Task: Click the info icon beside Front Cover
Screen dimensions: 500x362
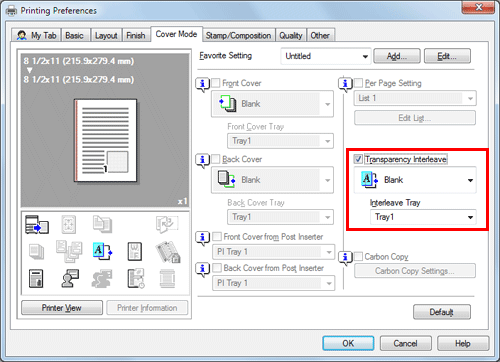Action: pyautogui.click(x=202, y=84)
